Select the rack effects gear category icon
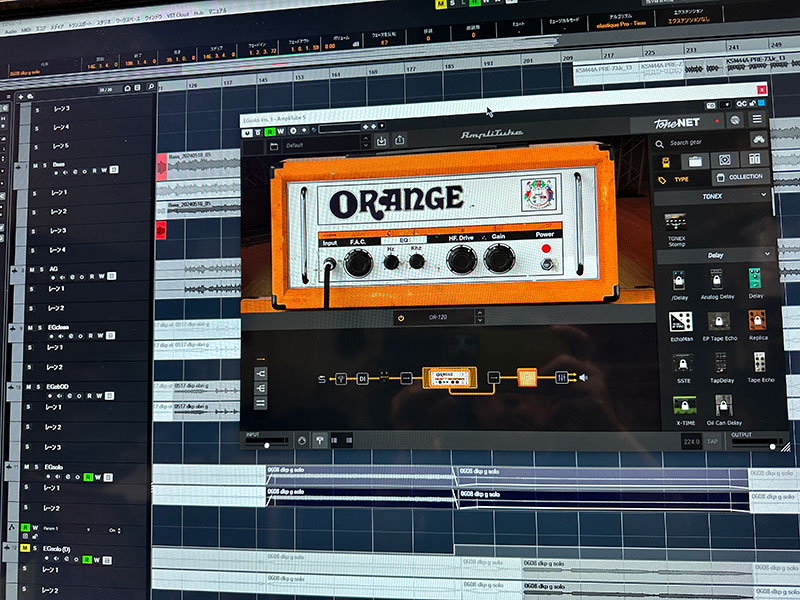Screen dimensions: 800x600 coord(754,159)
